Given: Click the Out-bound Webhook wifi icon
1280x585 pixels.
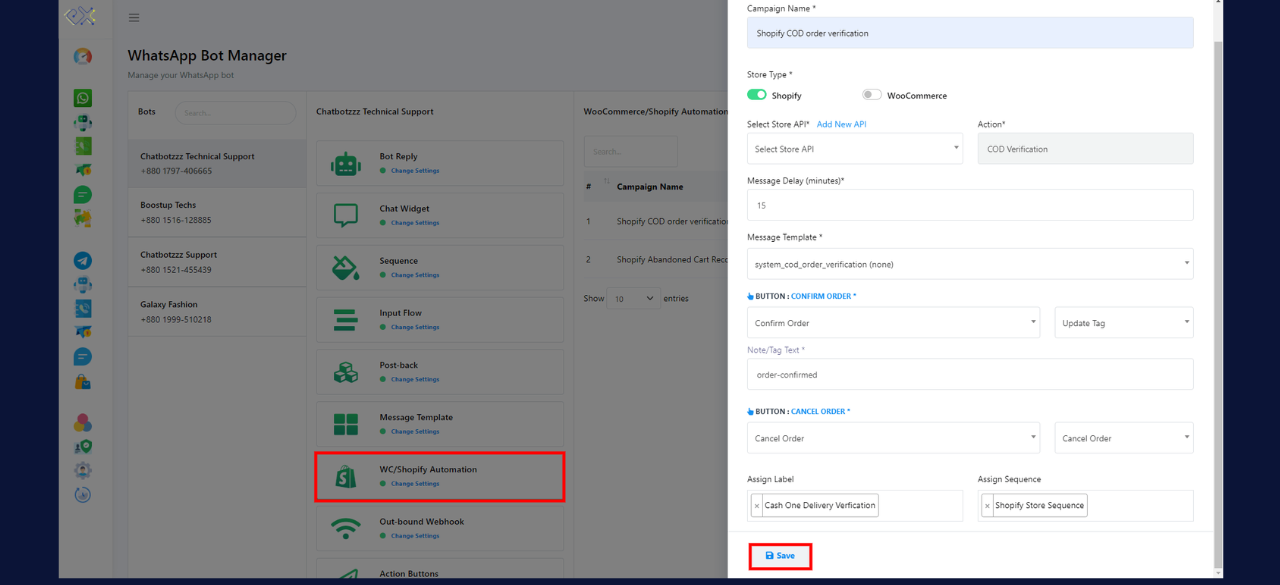Looking at the screenshot, I should coord(346,528).
